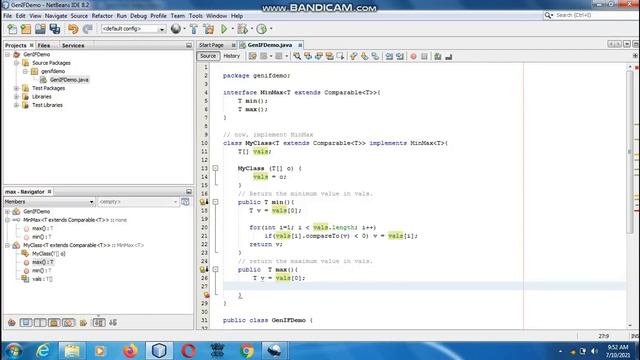Click the New File toolbar icon
This screenshot has width=640, height=360.
click(x=12, y=29)
